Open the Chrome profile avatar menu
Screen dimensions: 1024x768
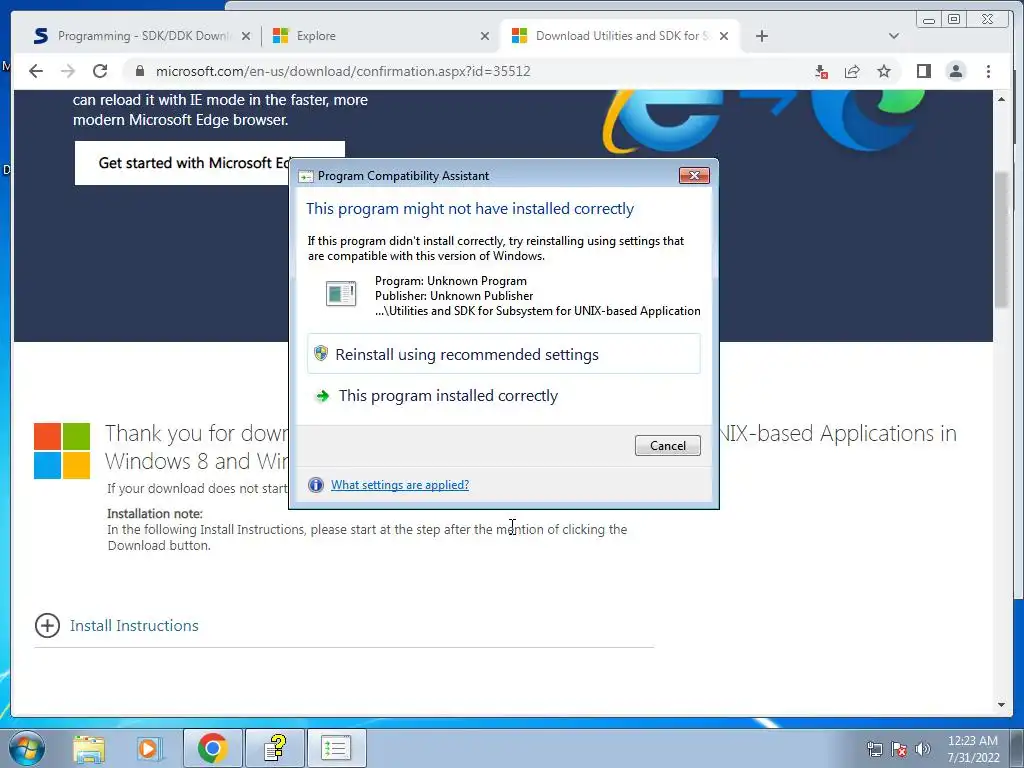(956, 71)
